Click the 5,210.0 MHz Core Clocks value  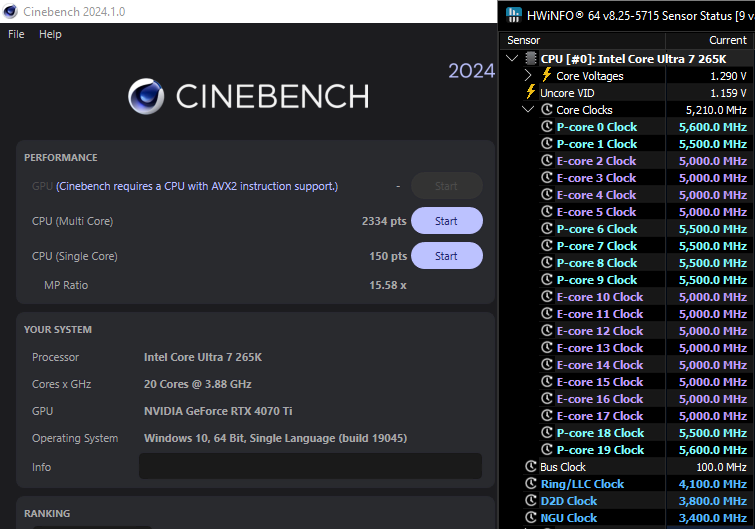tap(716, 110)
